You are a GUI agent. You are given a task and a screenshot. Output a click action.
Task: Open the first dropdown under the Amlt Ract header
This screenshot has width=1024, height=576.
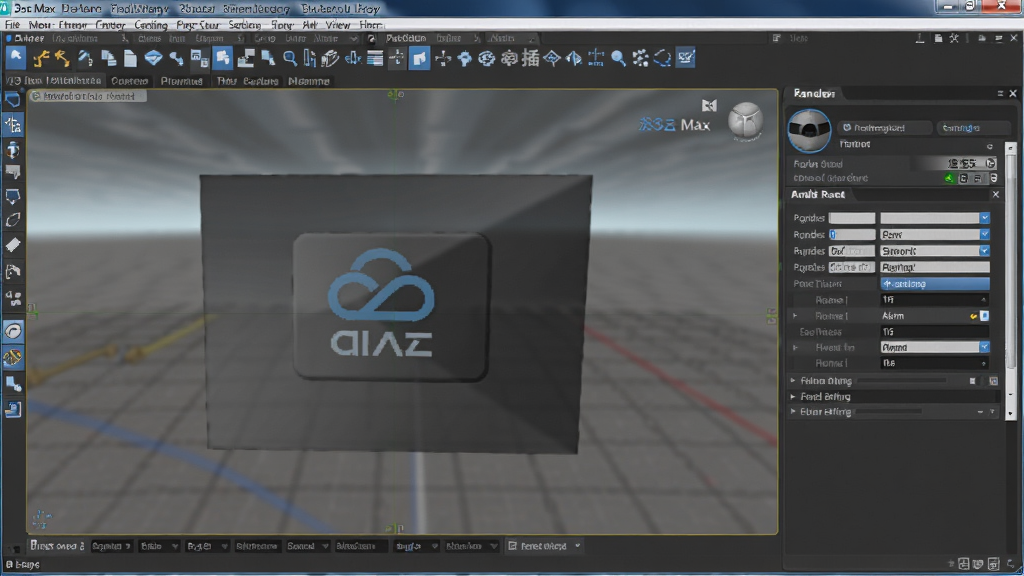[x=935, y=218]
